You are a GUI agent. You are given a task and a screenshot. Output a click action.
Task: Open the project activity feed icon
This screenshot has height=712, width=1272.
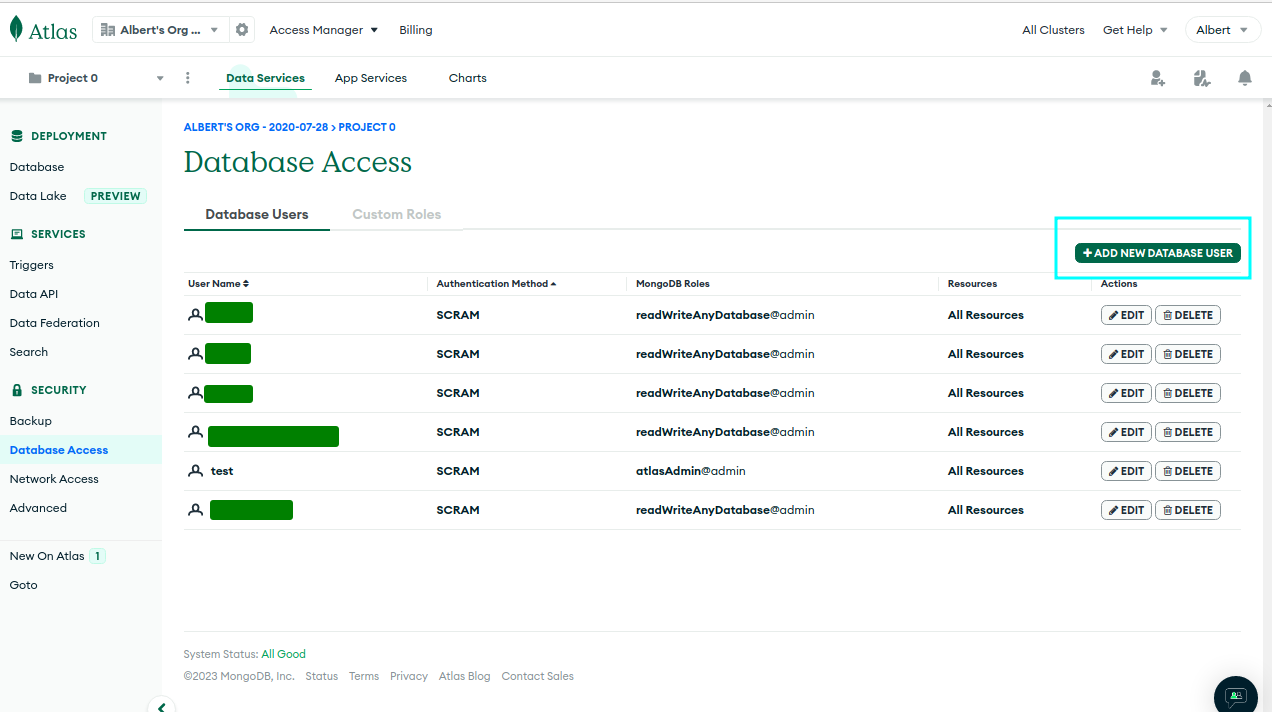pos(1202,78)
